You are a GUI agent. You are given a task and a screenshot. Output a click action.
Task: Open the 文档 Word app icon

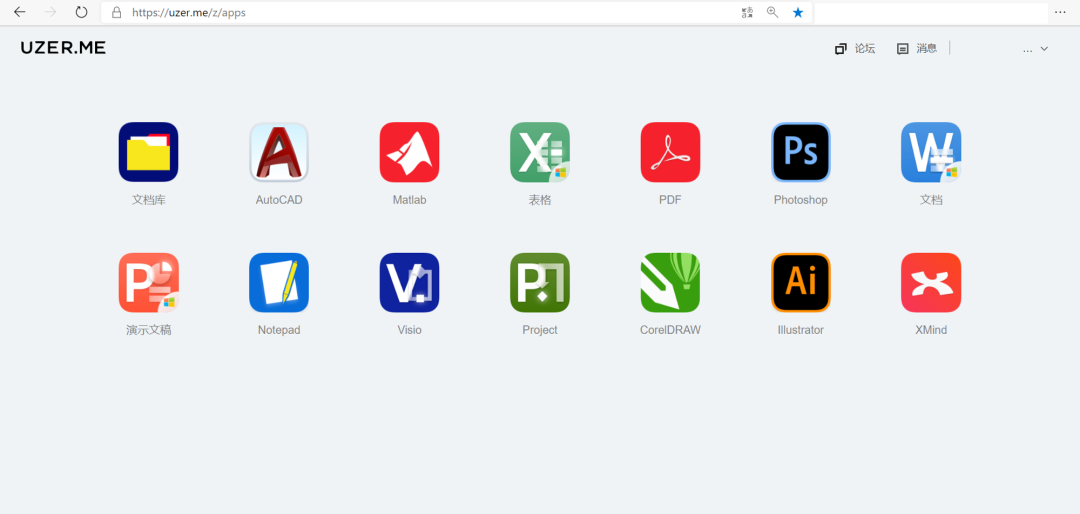pyautogui.click(x=931, y=152)
